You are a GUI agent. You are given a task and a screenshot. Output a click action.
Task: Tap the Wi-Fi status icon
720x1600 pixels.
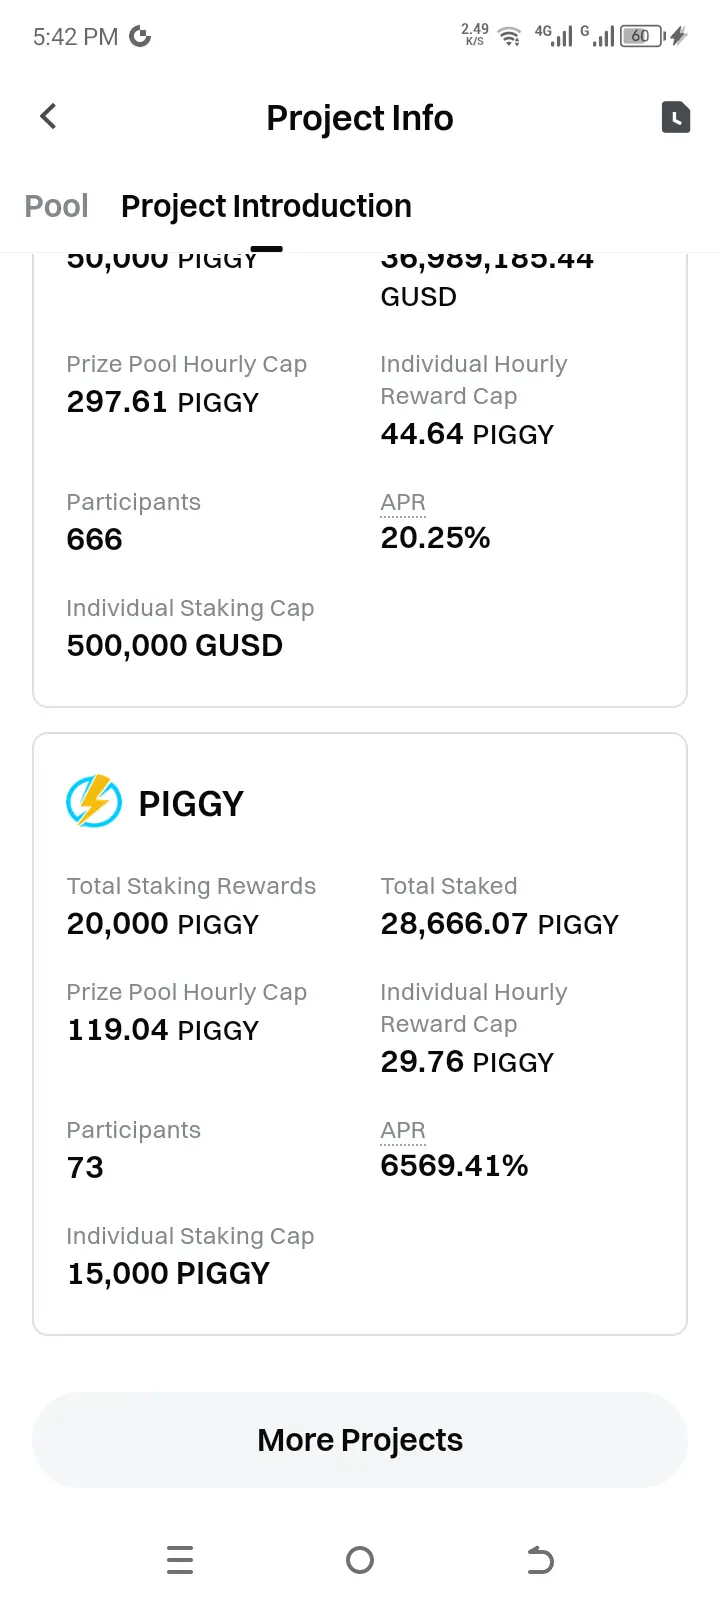tap(510, 37)
